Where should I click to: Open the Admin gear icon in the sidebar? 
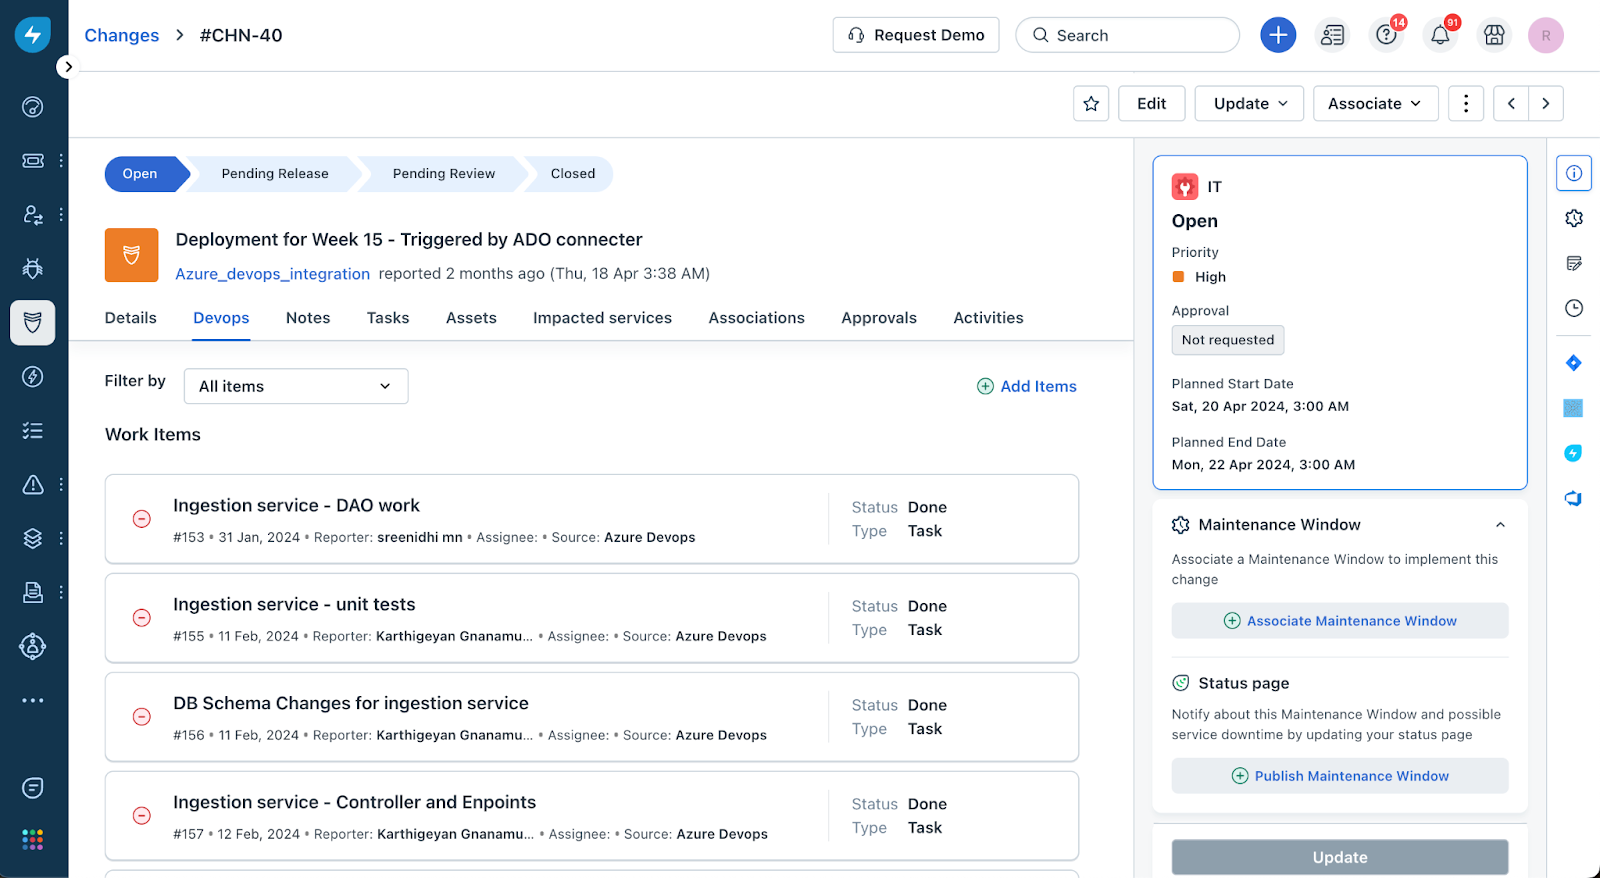pos(33,646)
